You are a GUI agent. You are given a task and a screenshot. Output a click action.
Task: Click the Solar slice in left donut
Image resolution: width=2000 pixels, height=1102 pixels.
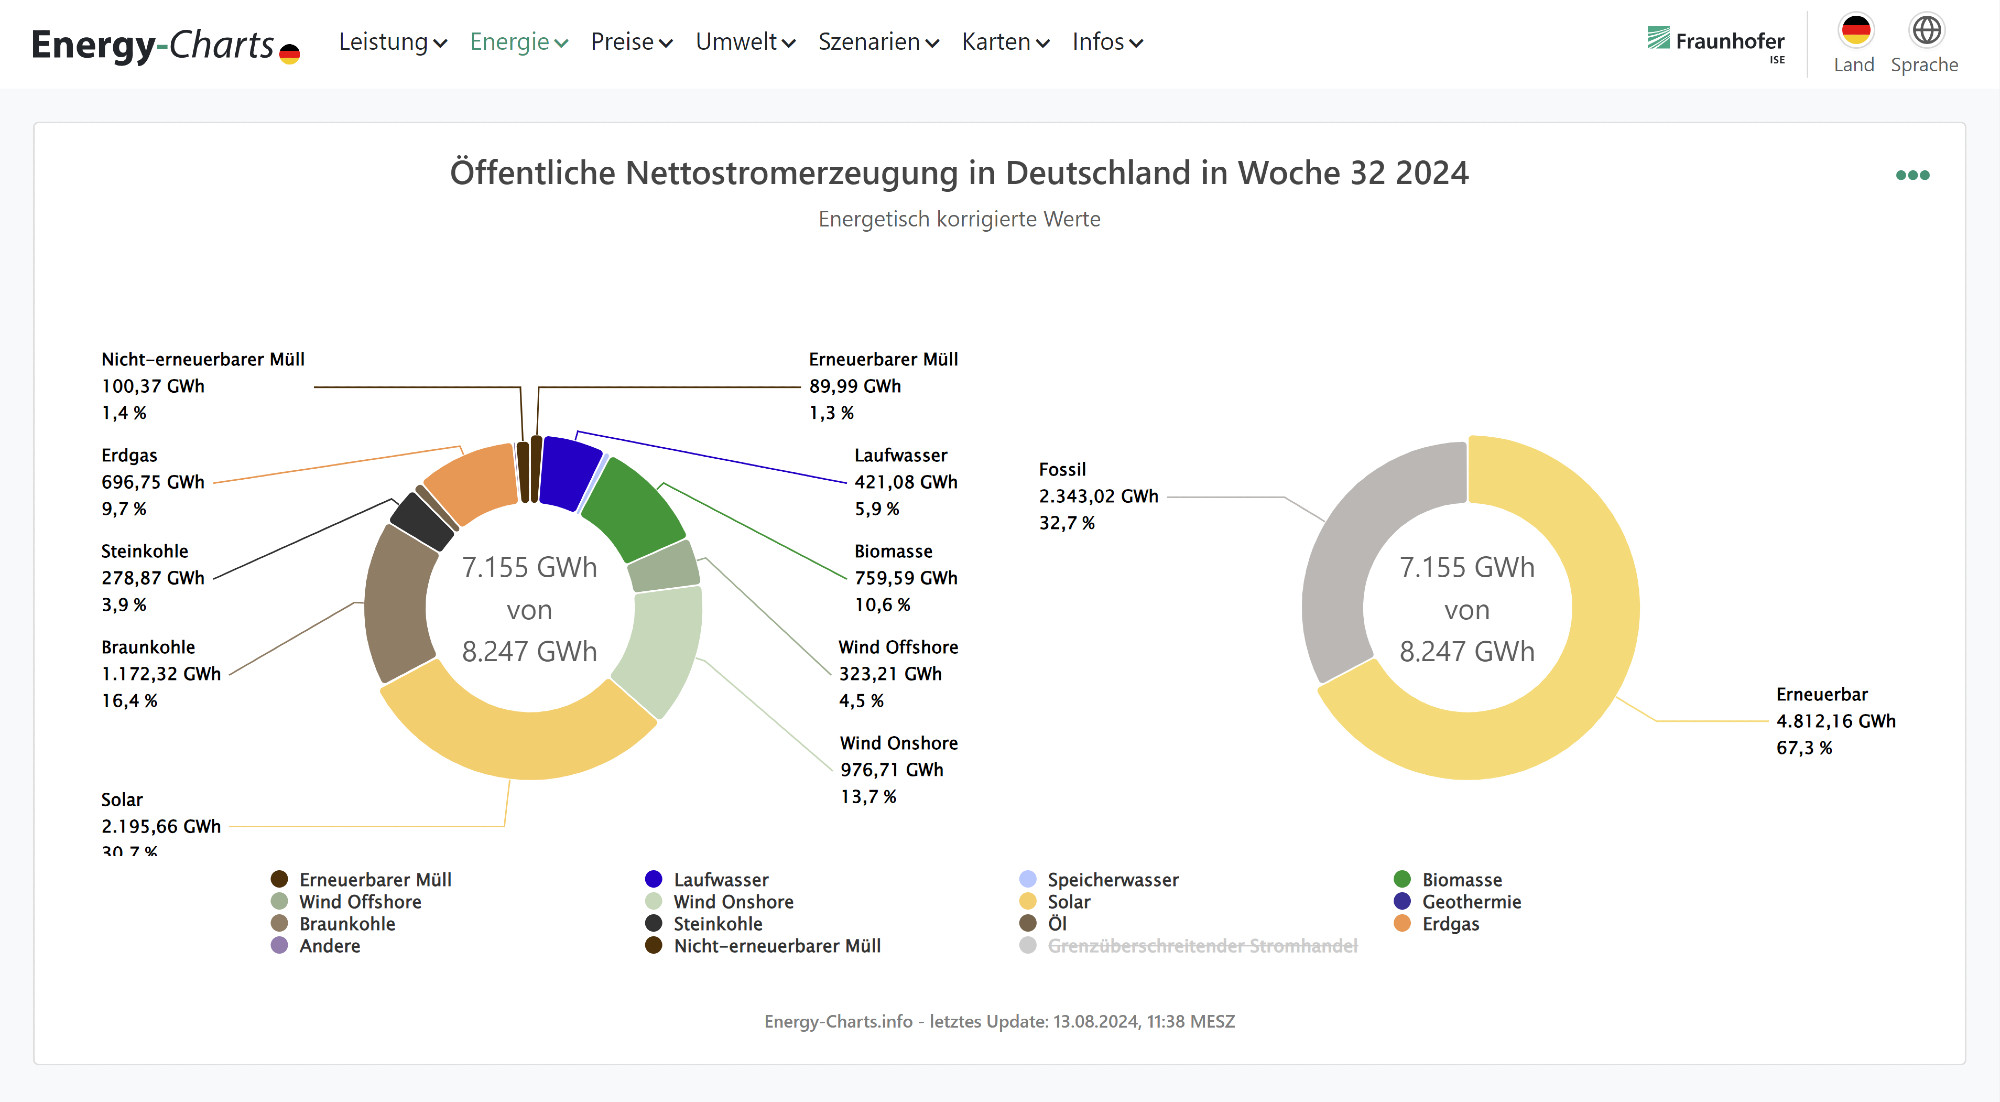[x=520, y=745]
